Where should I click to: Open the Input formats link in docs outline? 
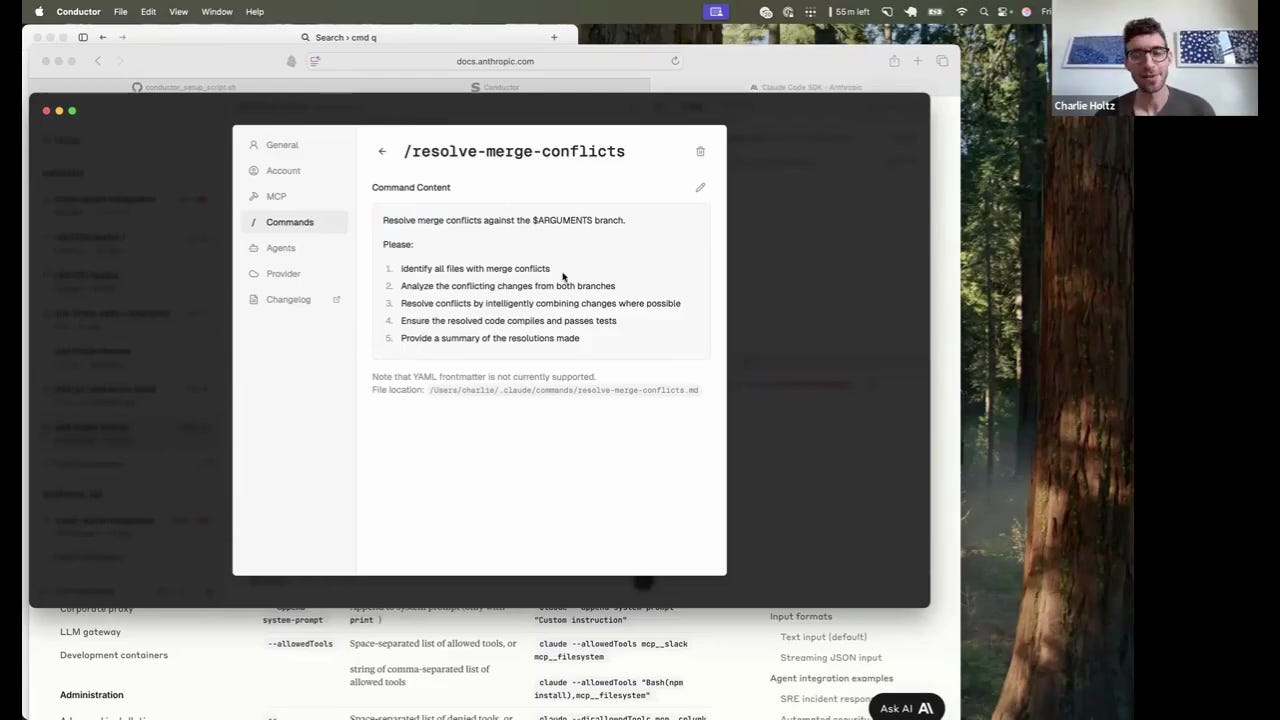pos(801,616)
